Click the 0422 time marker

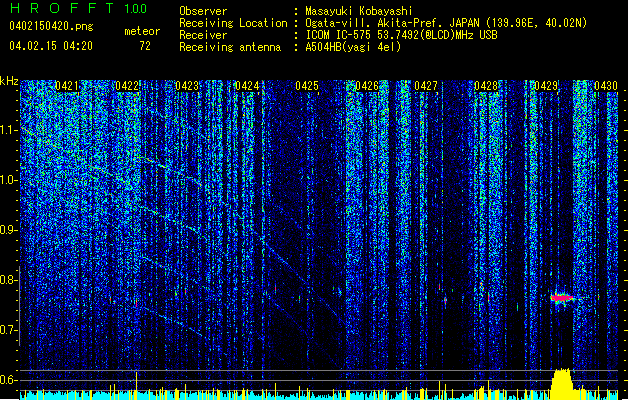coord(127,86)
